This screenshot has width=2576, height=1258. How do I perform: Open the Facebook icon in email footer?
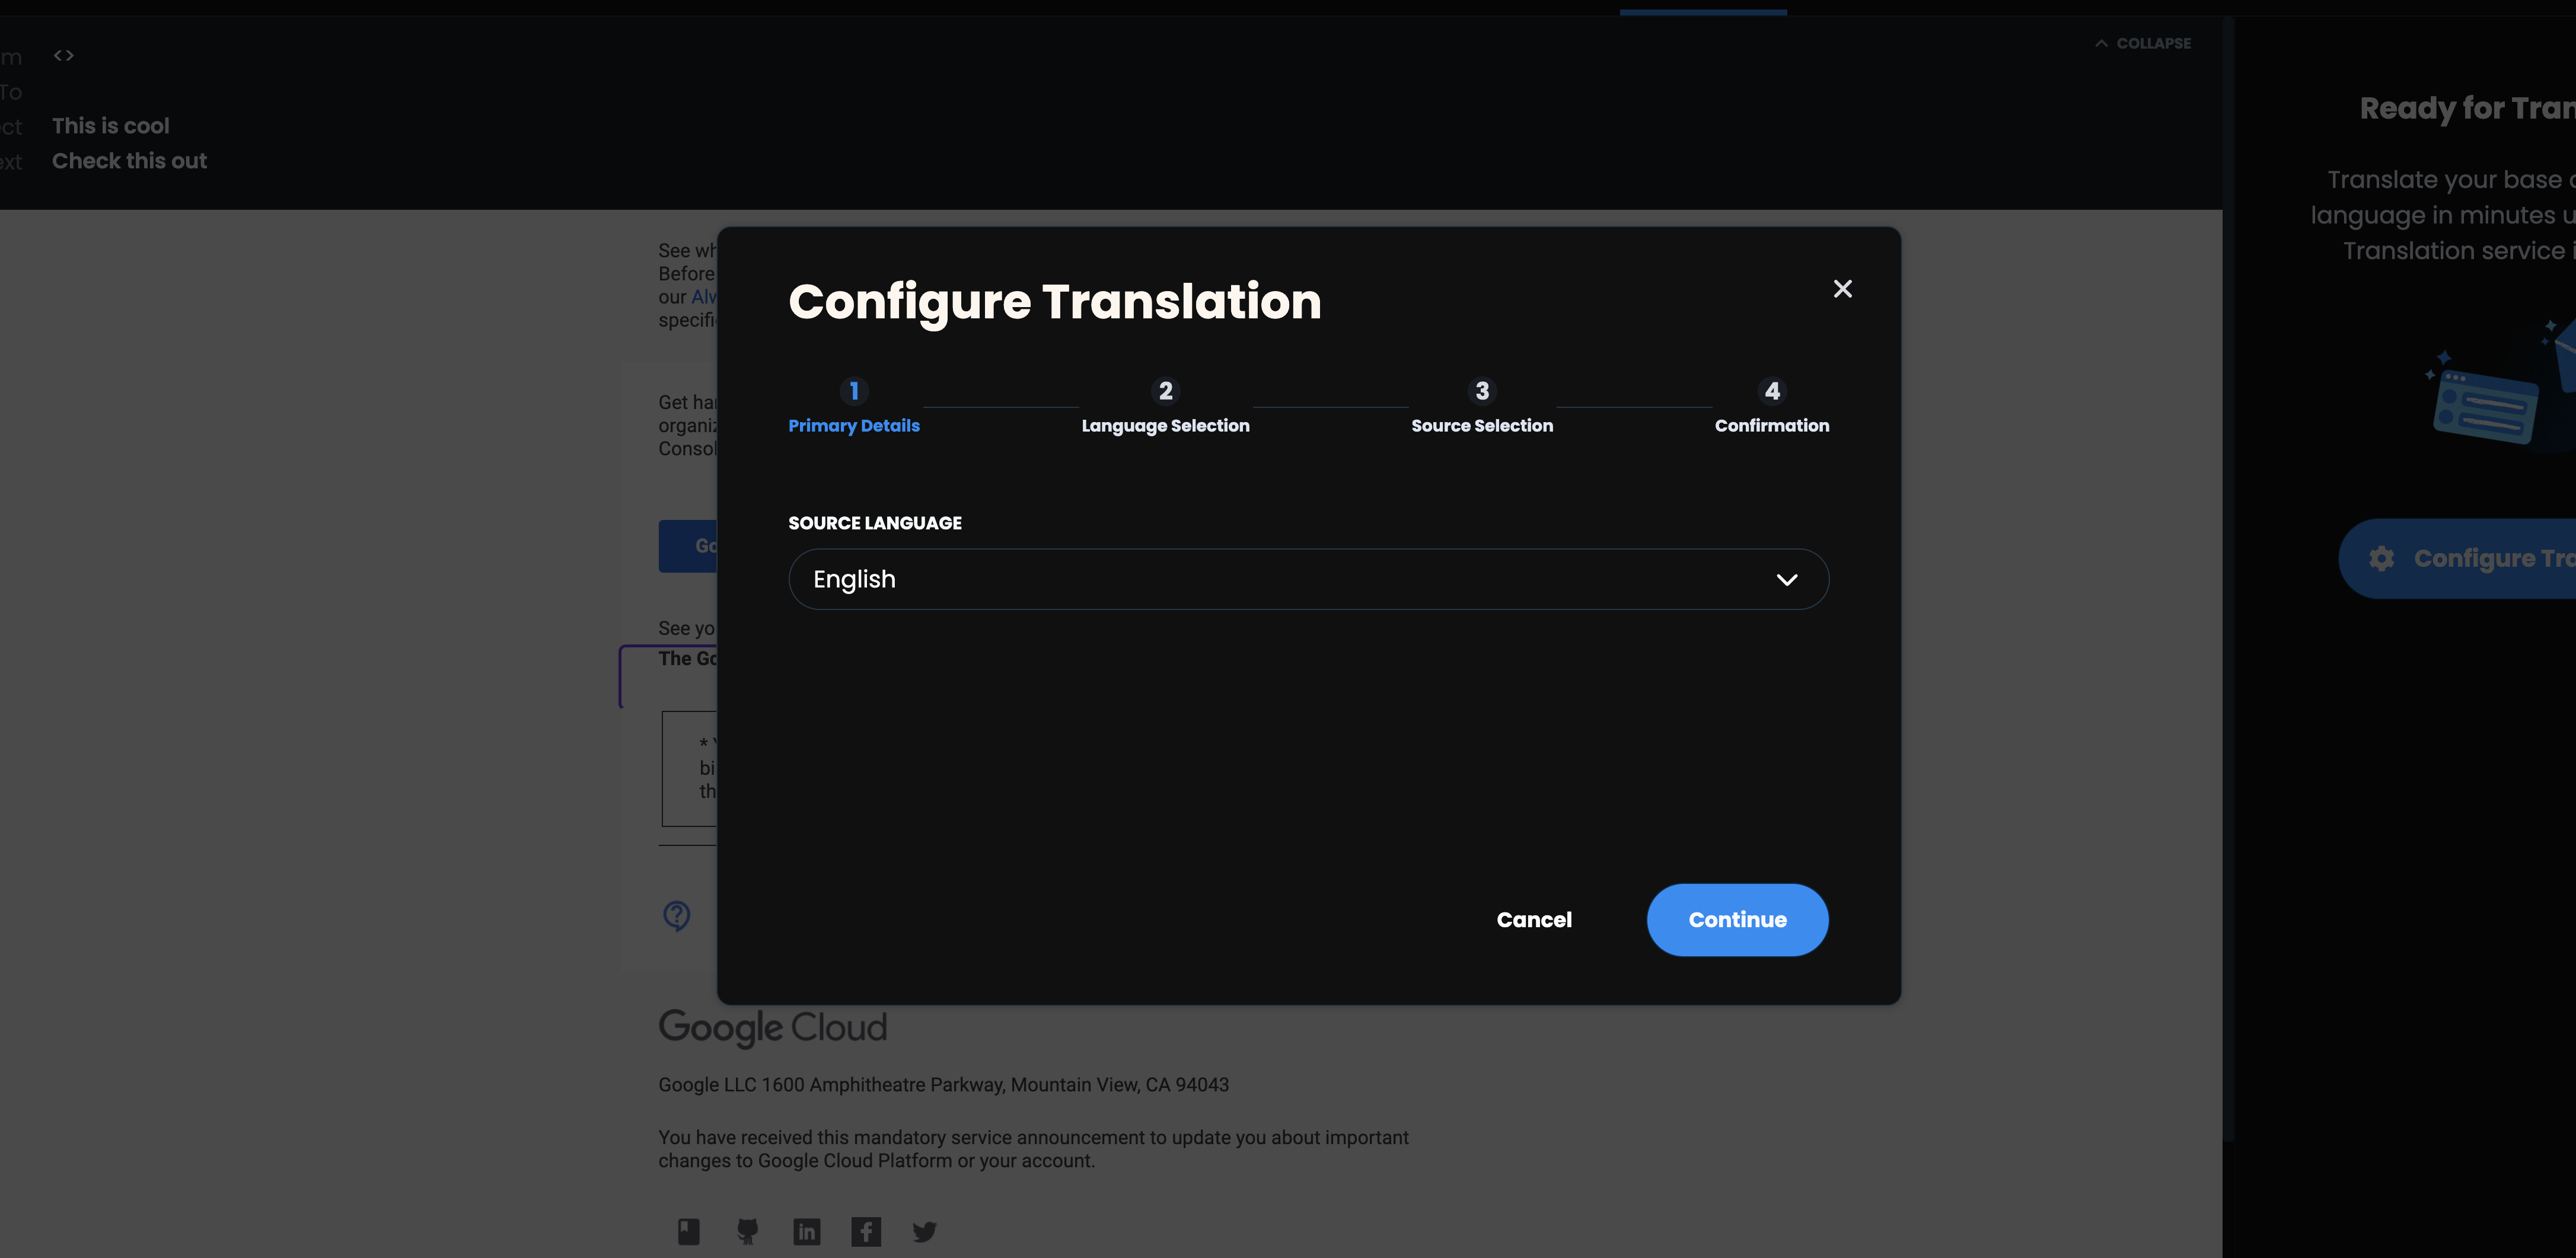click(866, 1232)
